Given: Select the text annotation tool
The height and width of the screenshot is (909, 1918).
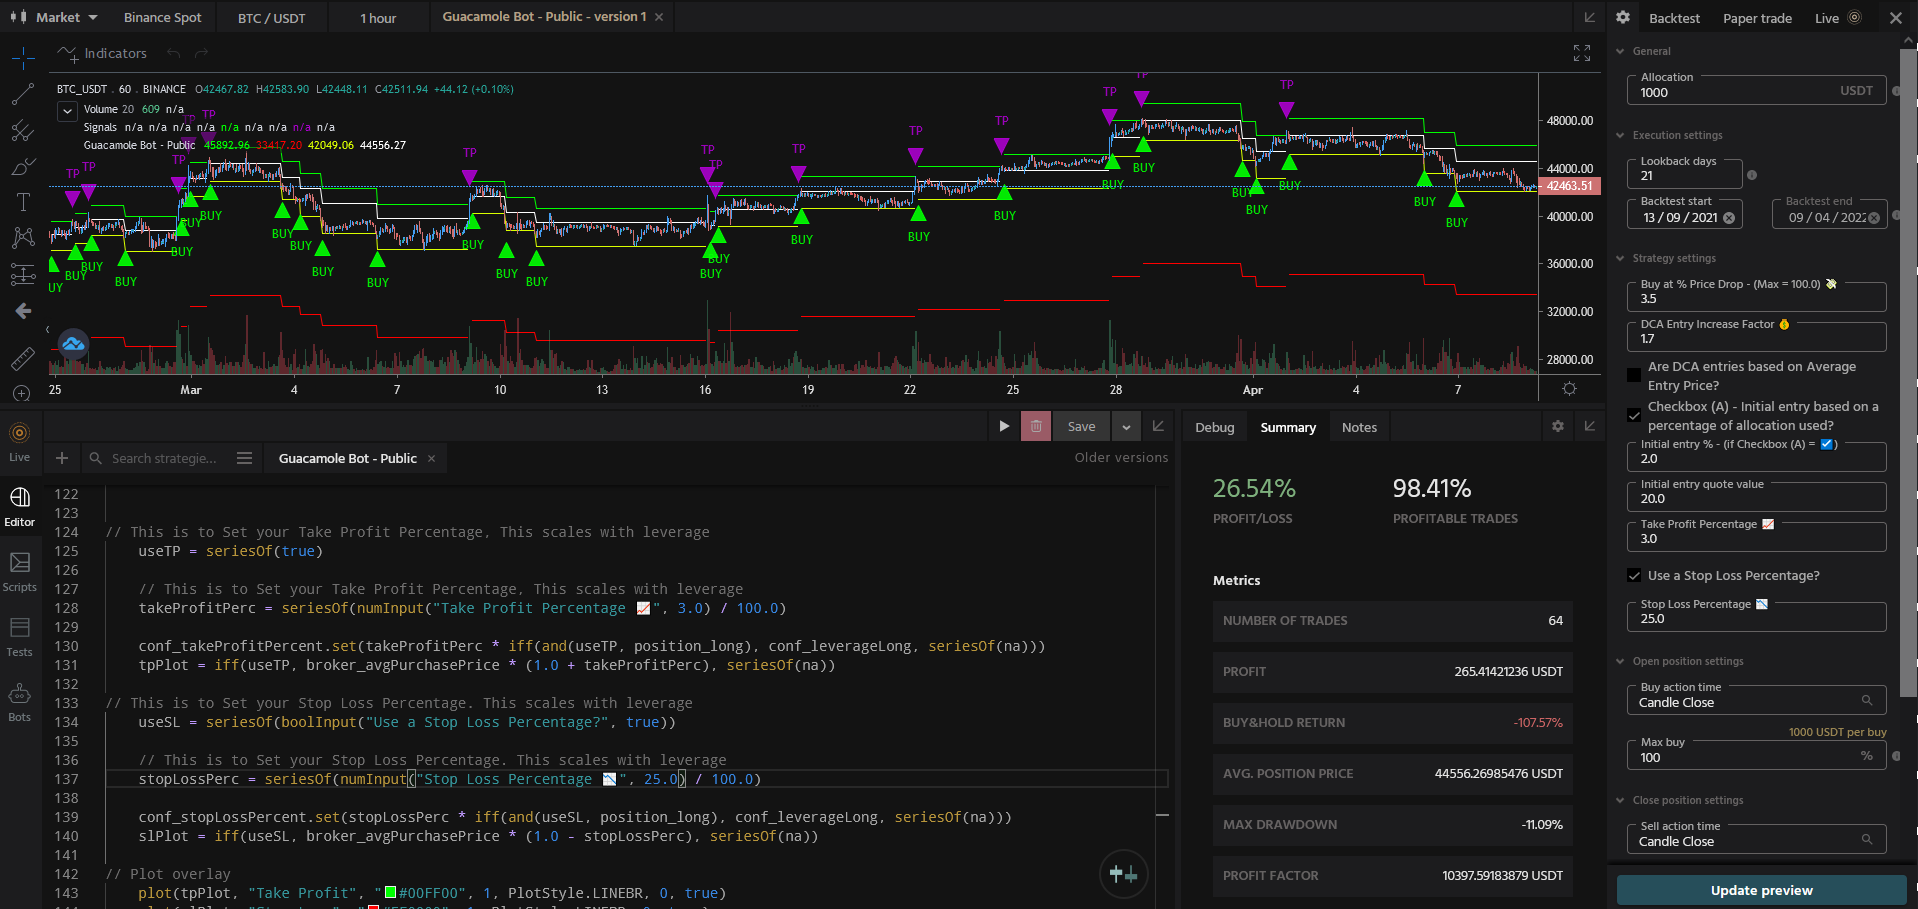Looking at the screenshot, I should point(22,201).
